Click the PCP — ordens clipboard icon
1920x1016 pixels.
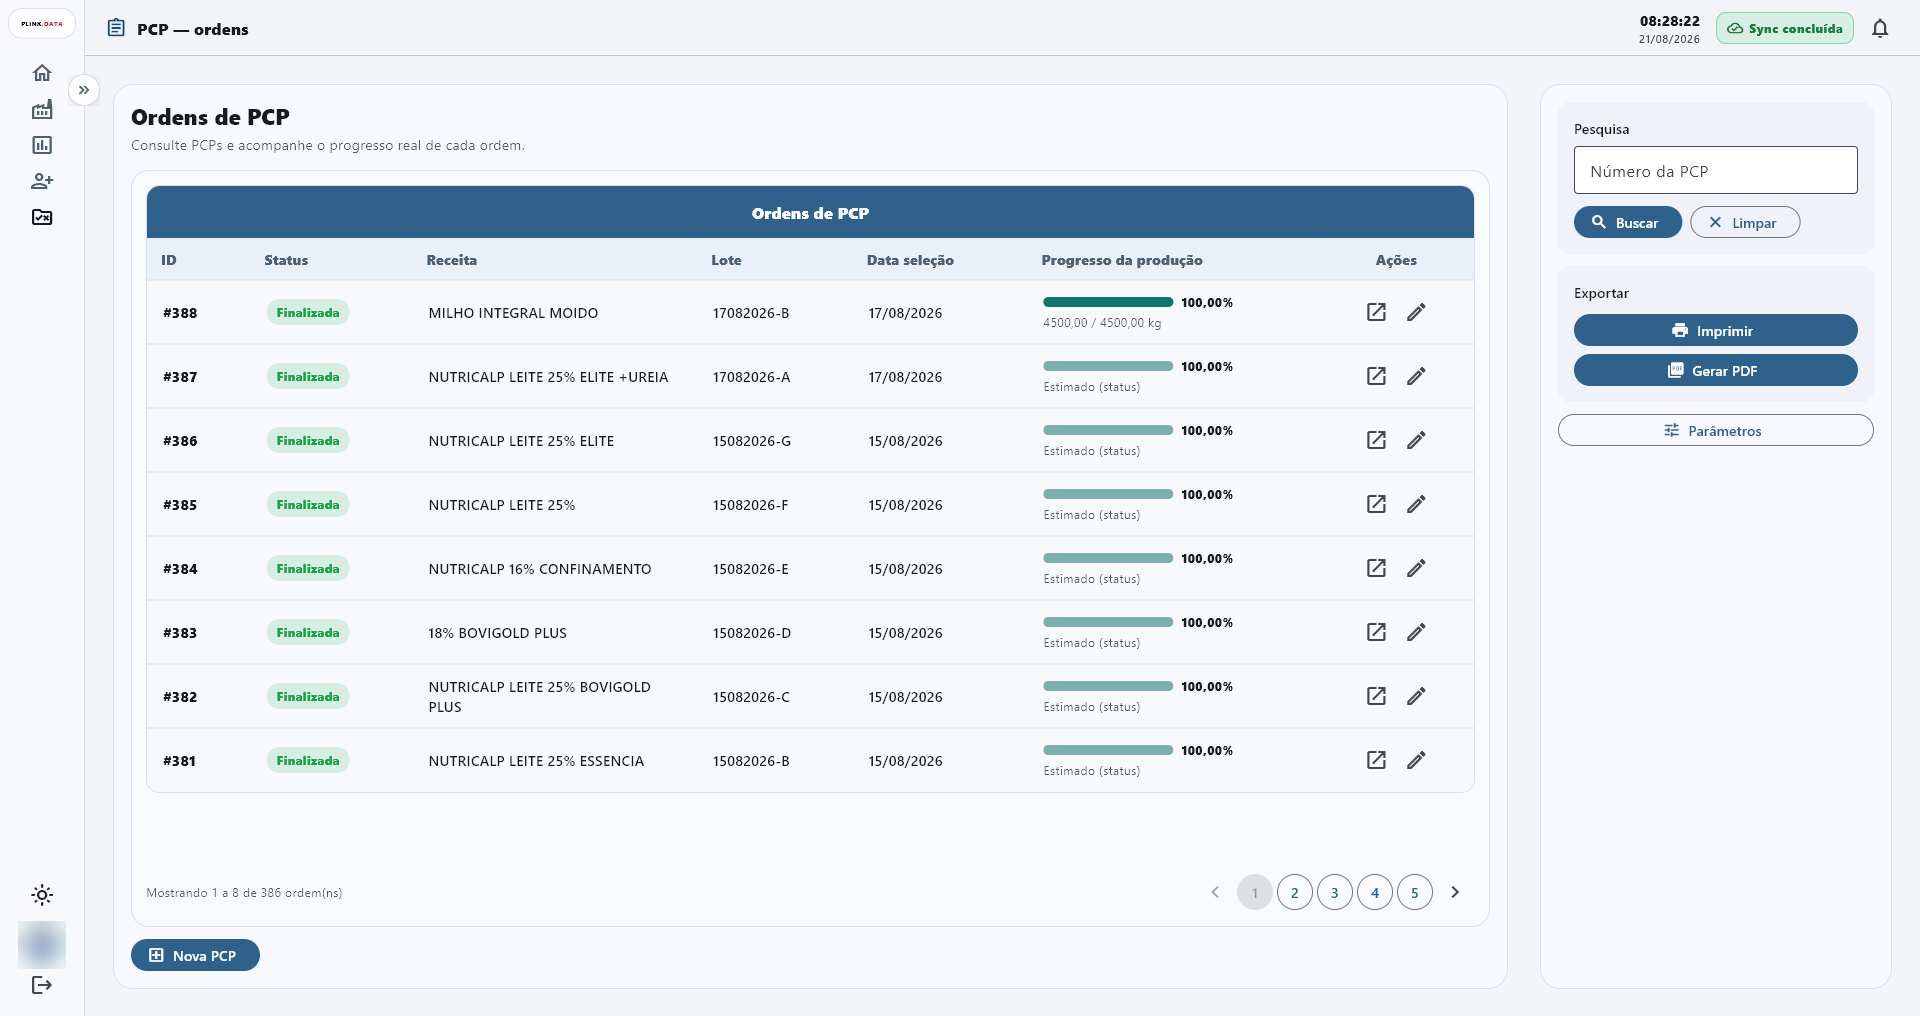pyautogui.click(x=116, y=28)
